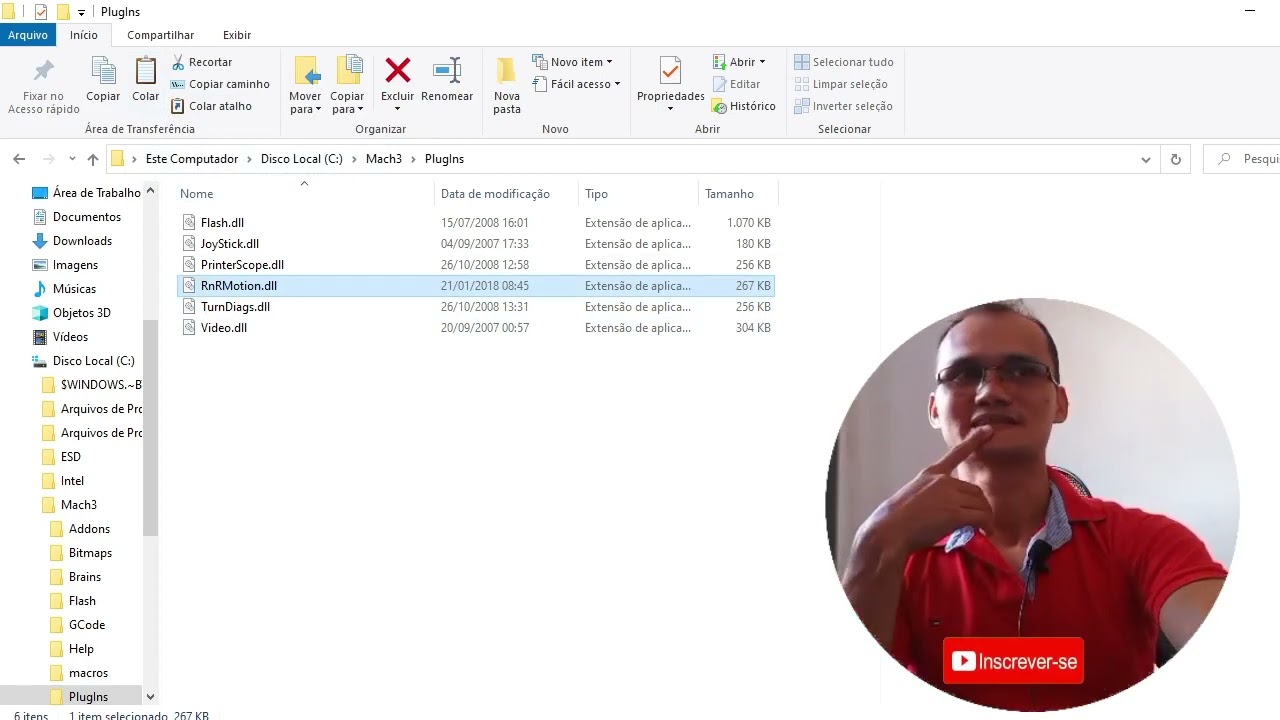The image size is (1280, 720).
Task: Click Copiar caminho in the ribbon
Action: tap(220, 84)
